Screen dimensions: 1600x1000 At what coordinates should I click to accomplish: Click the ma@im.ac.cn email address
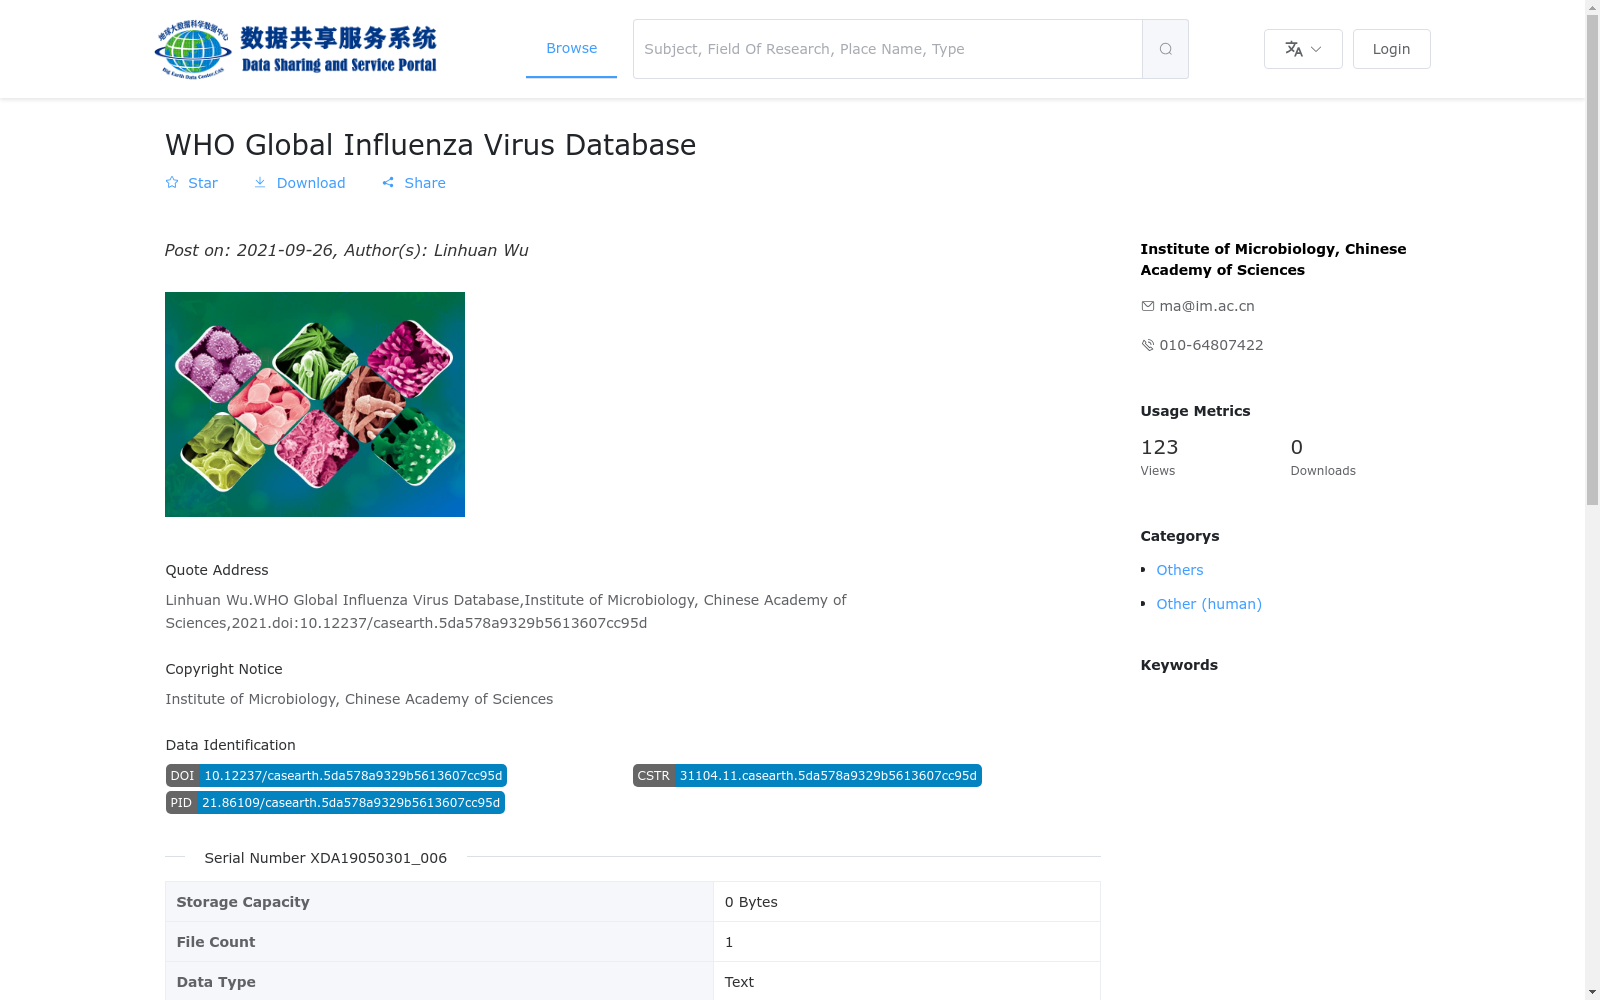tap(1207, 306)
